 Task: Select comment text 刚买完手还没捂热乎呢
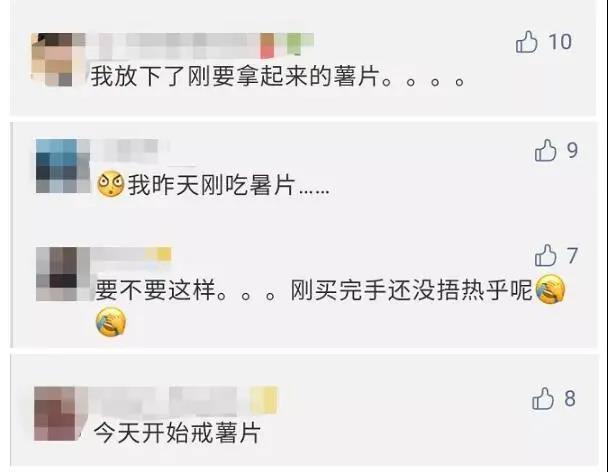[412, 290]
